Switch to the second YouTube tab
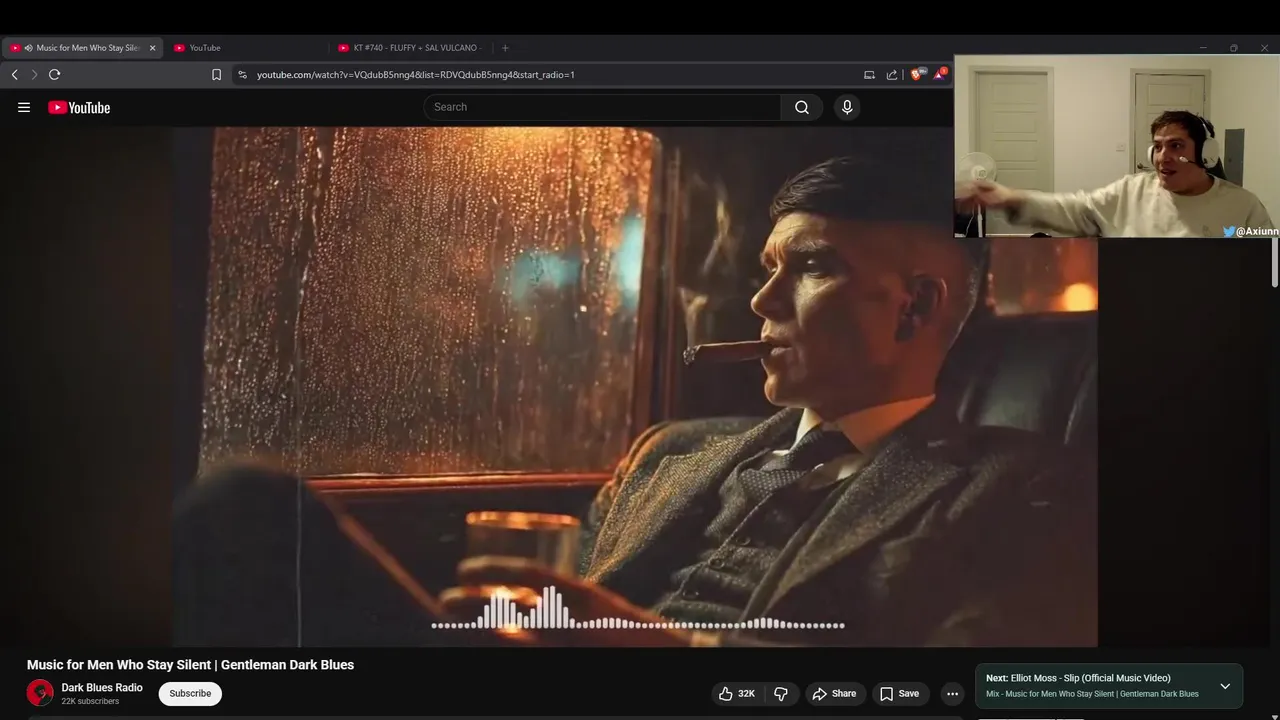The width and height of the screenshot is (1280, 720). [x=247, y=47]
